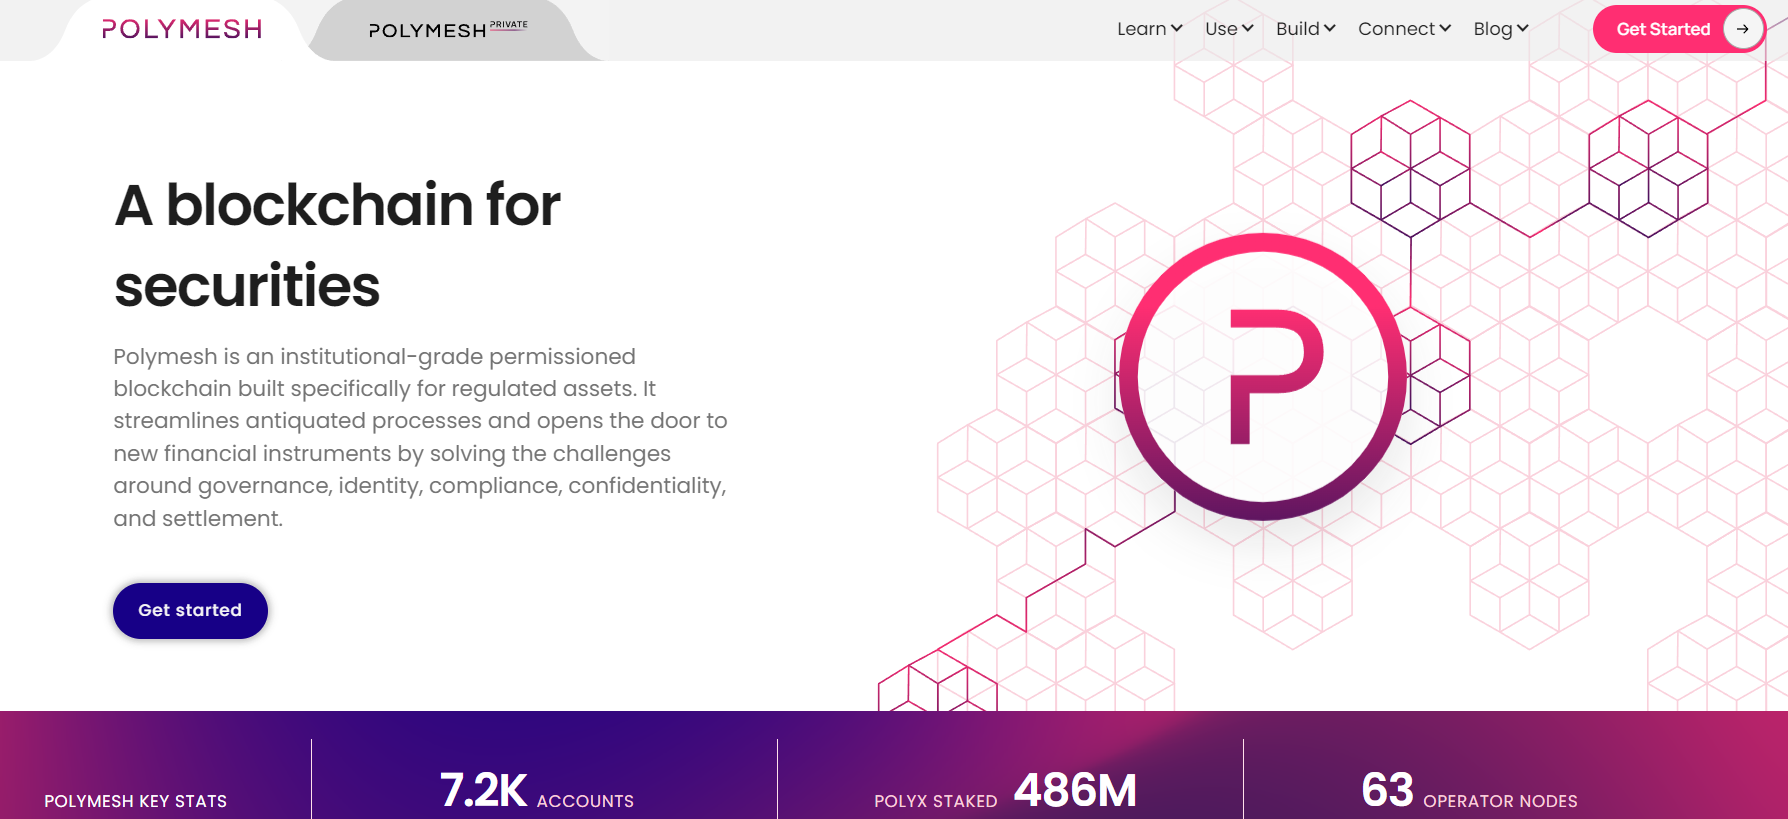Click the arrow icon inside Get Started

1742,29
